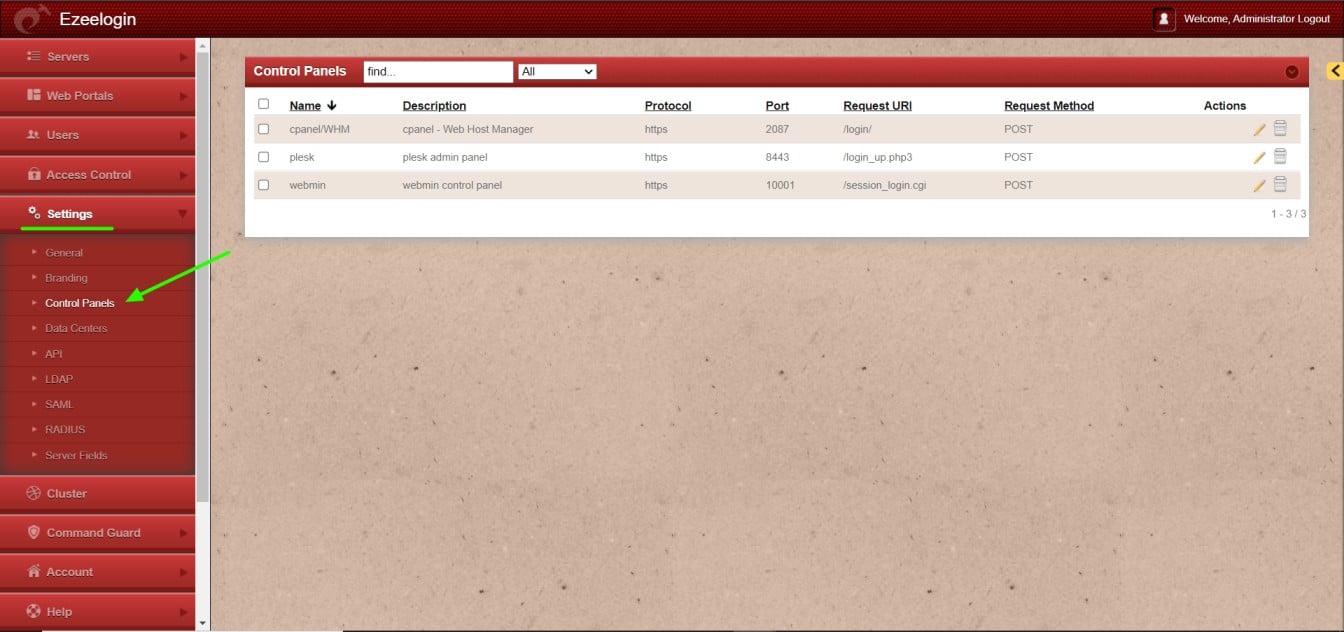Collapse the Settings menu arrow
This screenshot has height=632, width=1344.
[x=182, y=213]
